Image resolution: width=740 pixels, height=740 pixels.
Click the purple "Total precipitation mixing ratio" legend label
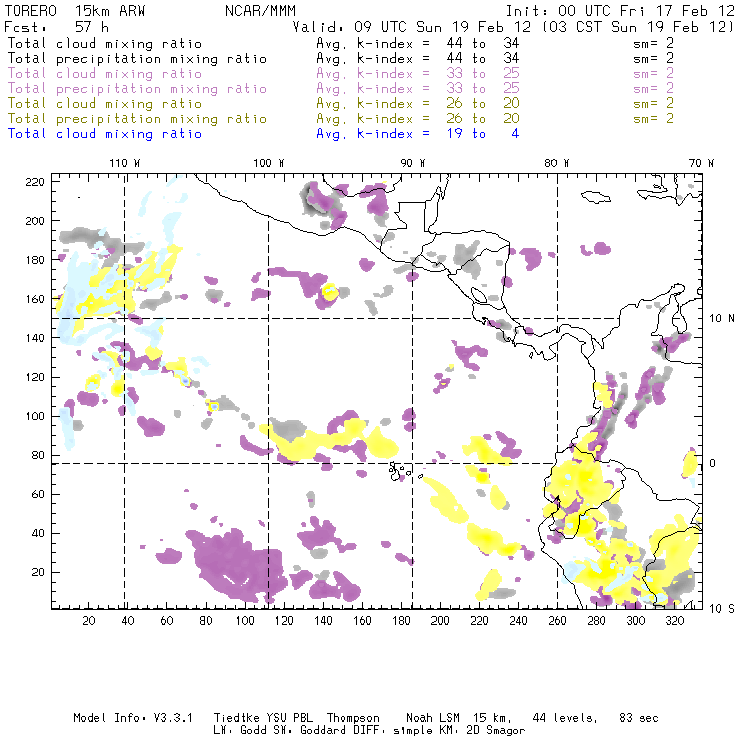[x=137, y=89]
